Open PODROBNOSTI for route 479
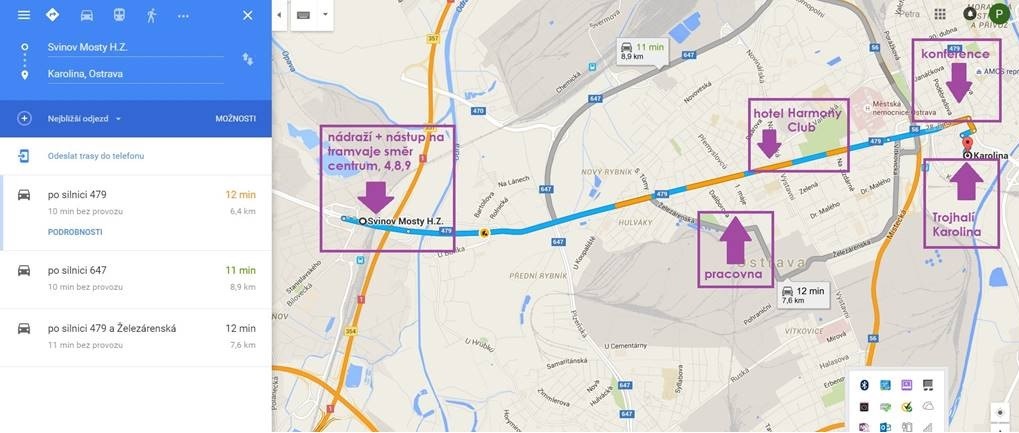1019x433 pixels. [x=75, y=232]
